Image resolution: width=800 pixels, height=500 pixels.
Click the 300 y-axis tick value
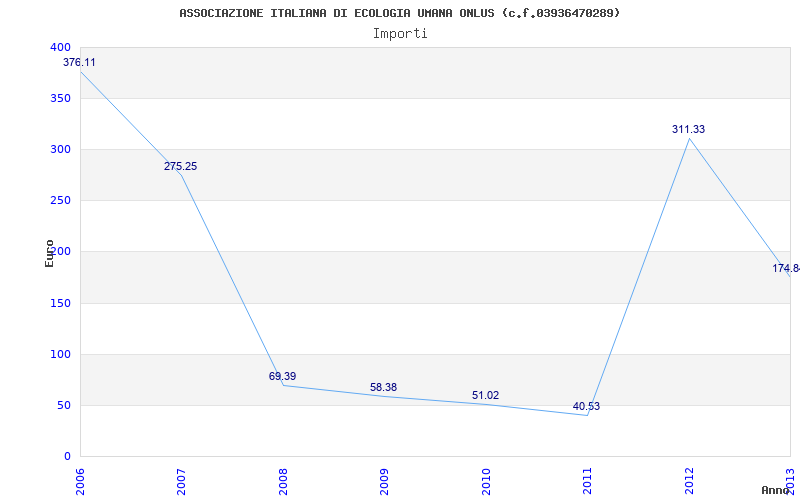tap(60, 149)
